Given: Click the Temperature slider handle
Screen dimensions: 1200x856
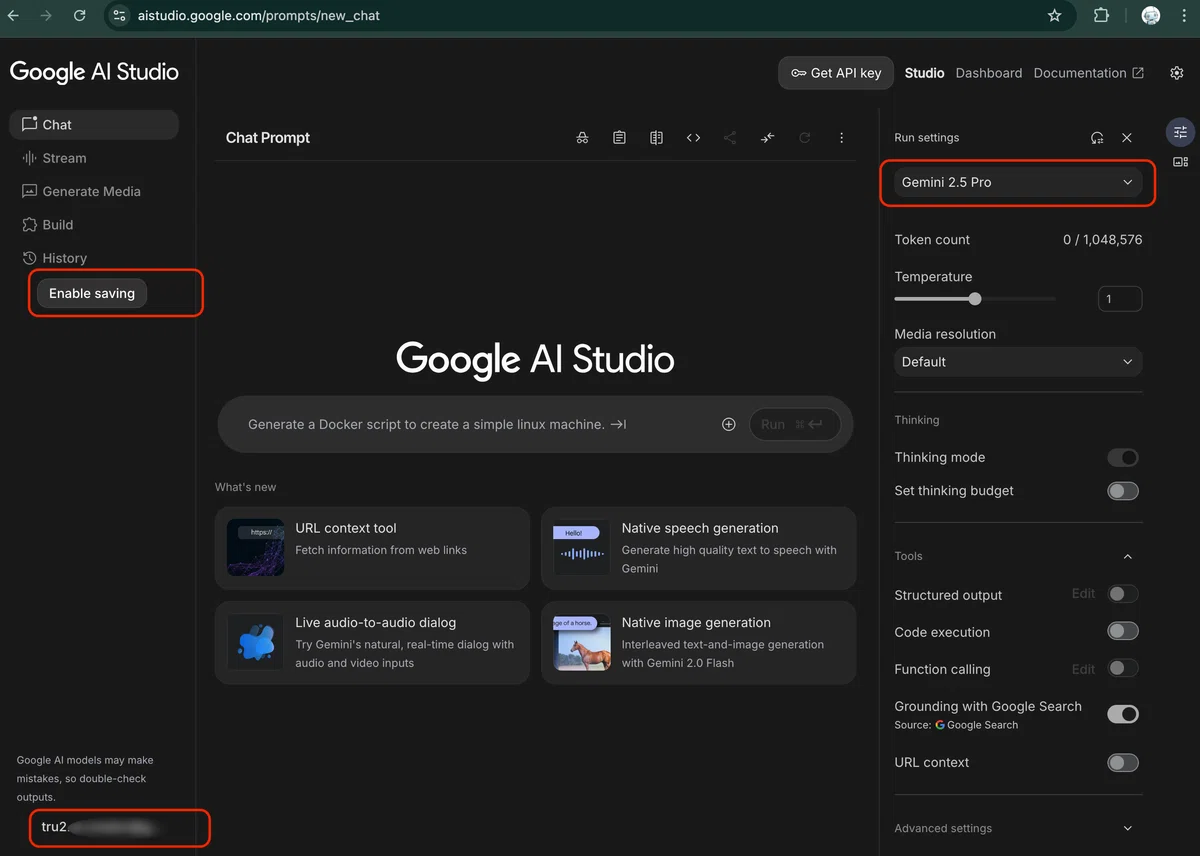Looking at the screenshot, I should (x=975, y=299).
